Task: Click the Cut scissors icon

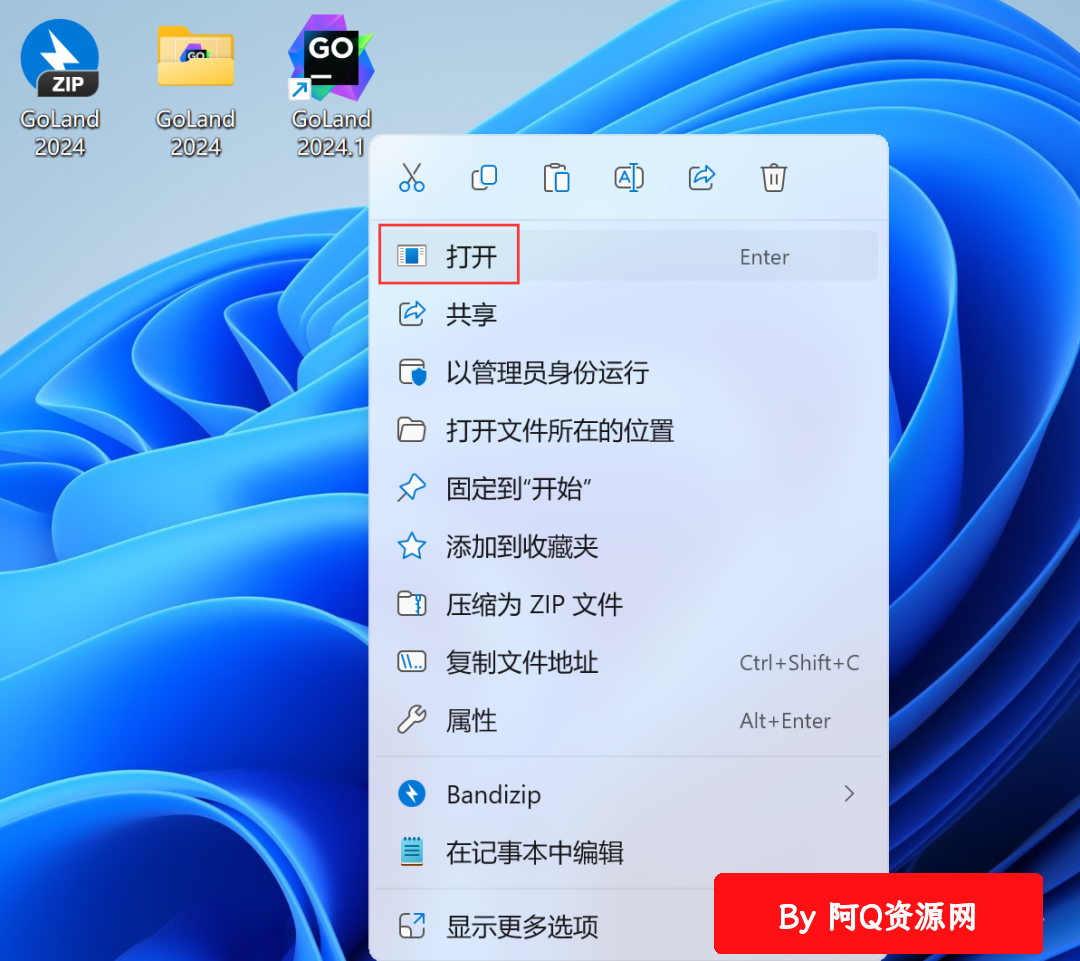Action: [x=412, y=178]
